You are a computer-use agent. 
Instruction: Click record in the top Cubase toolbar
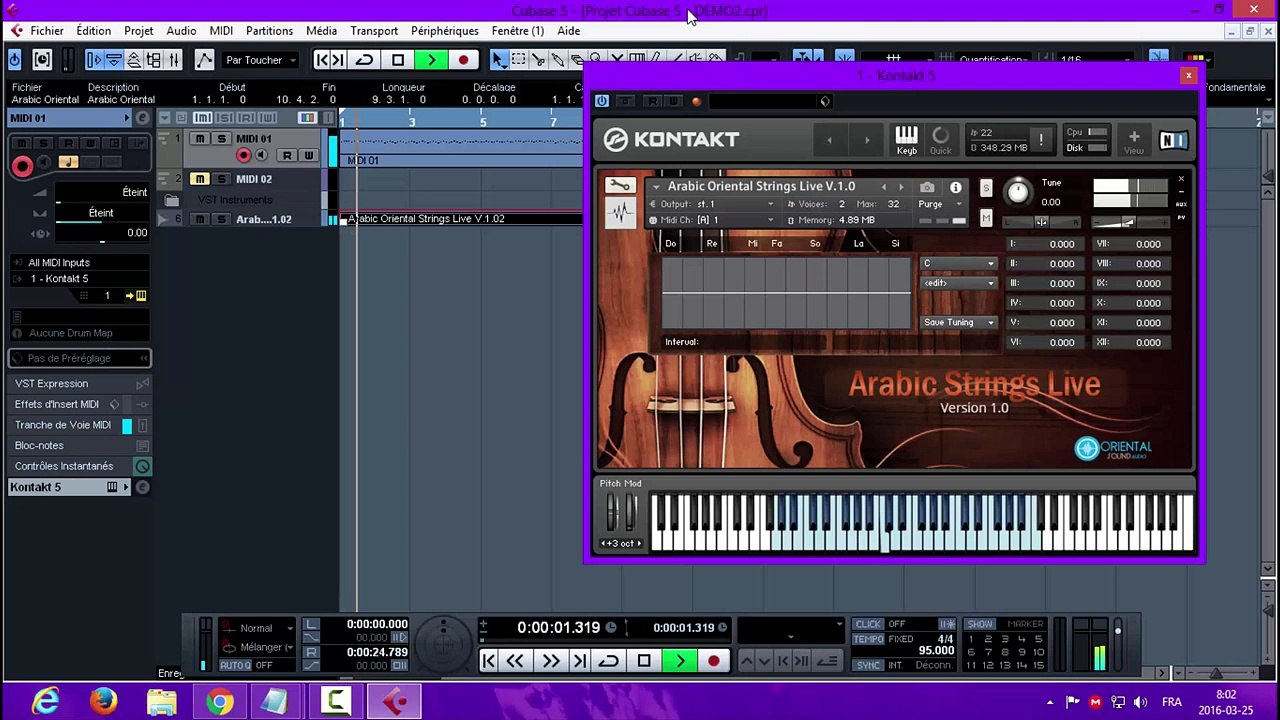[x=463, y=60]
